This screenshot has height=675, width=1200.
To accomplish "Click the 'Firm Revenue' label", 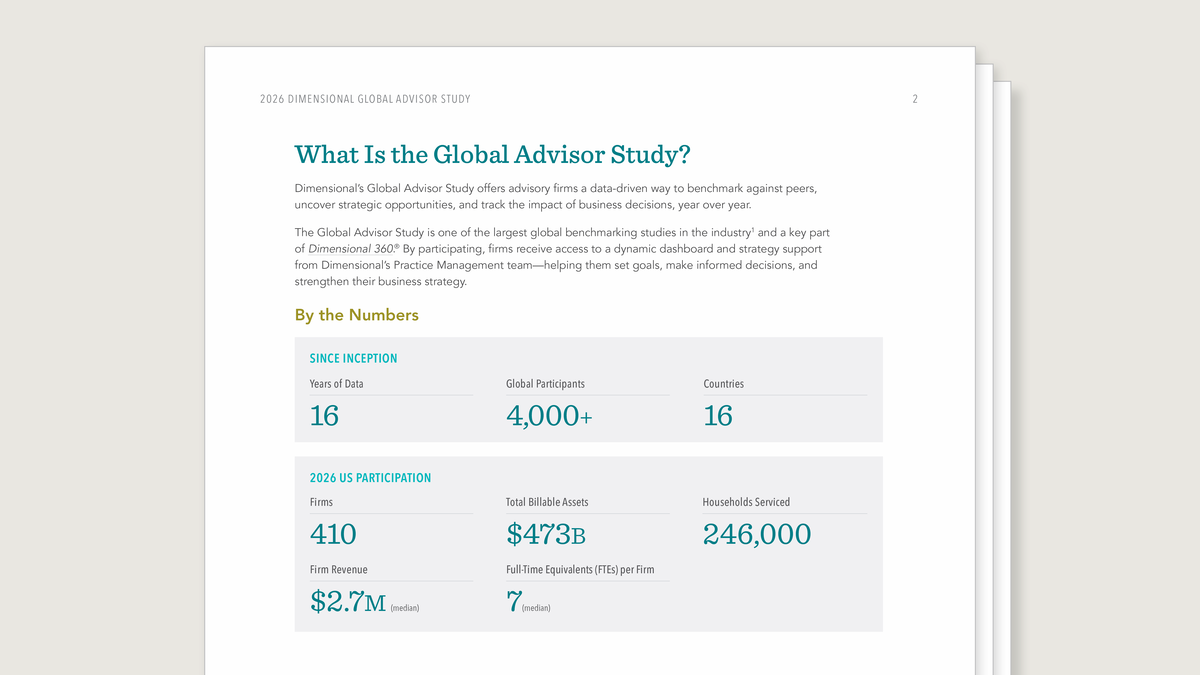I will click(x=339, y=570).
